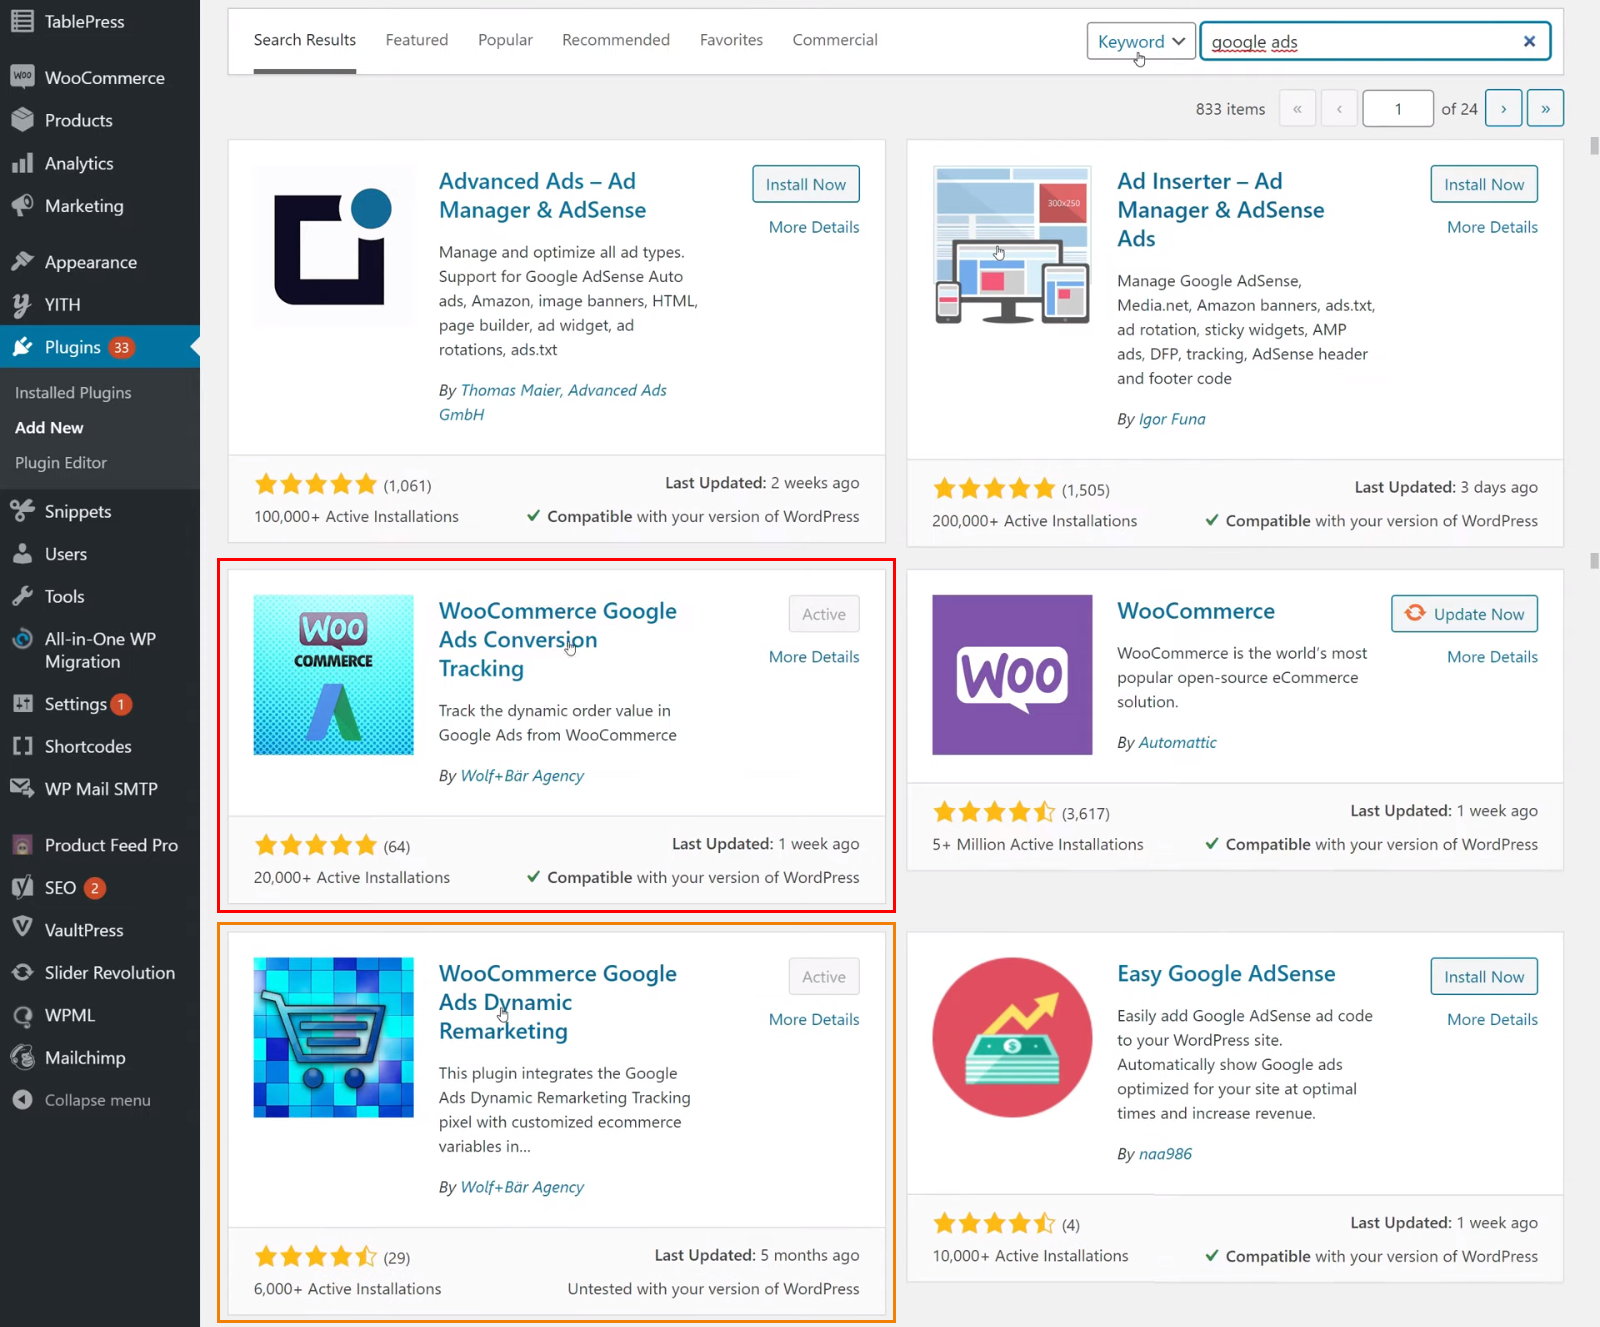This screenshot has width=1600, height=1327.
Task: Click the Collapse menu arrow icon
Action: [22, 1100]
